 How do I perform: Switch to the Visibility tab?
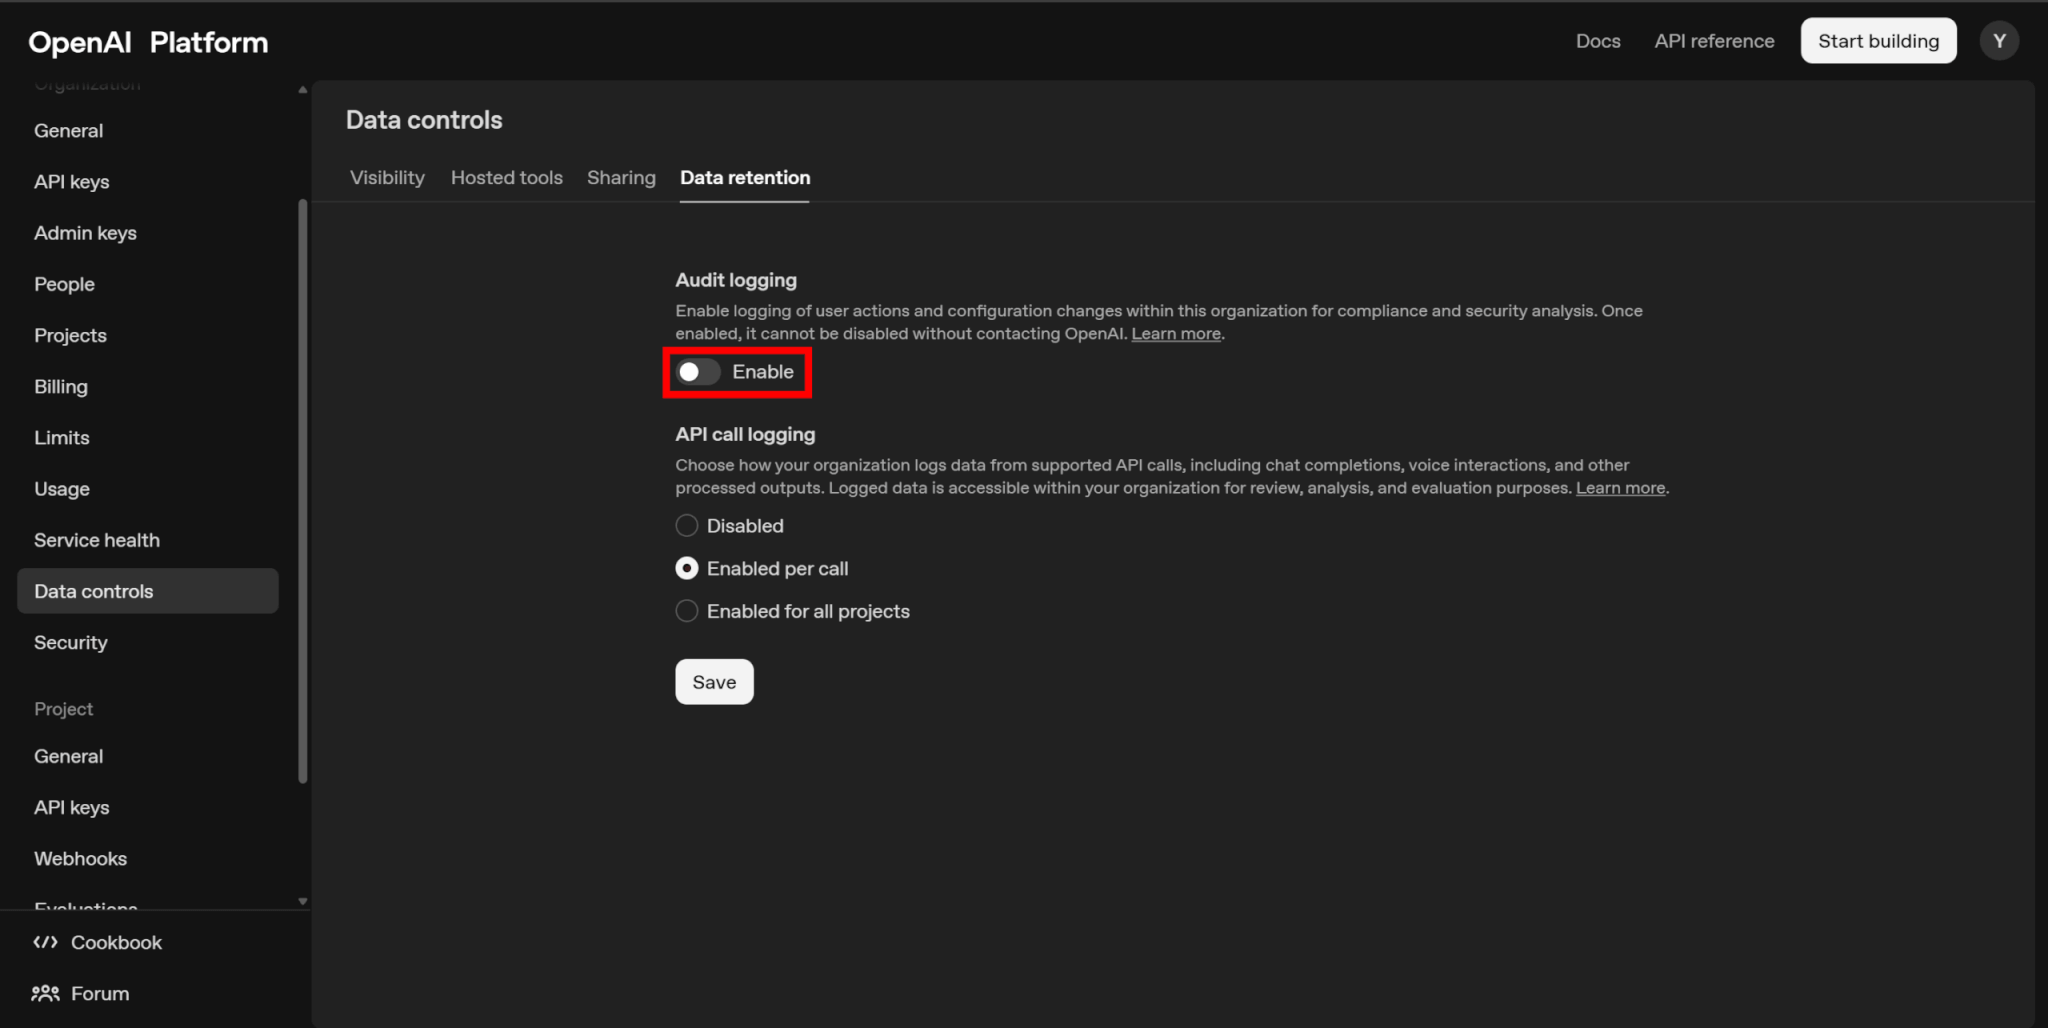pyautogui.click(x=387, y=178)
